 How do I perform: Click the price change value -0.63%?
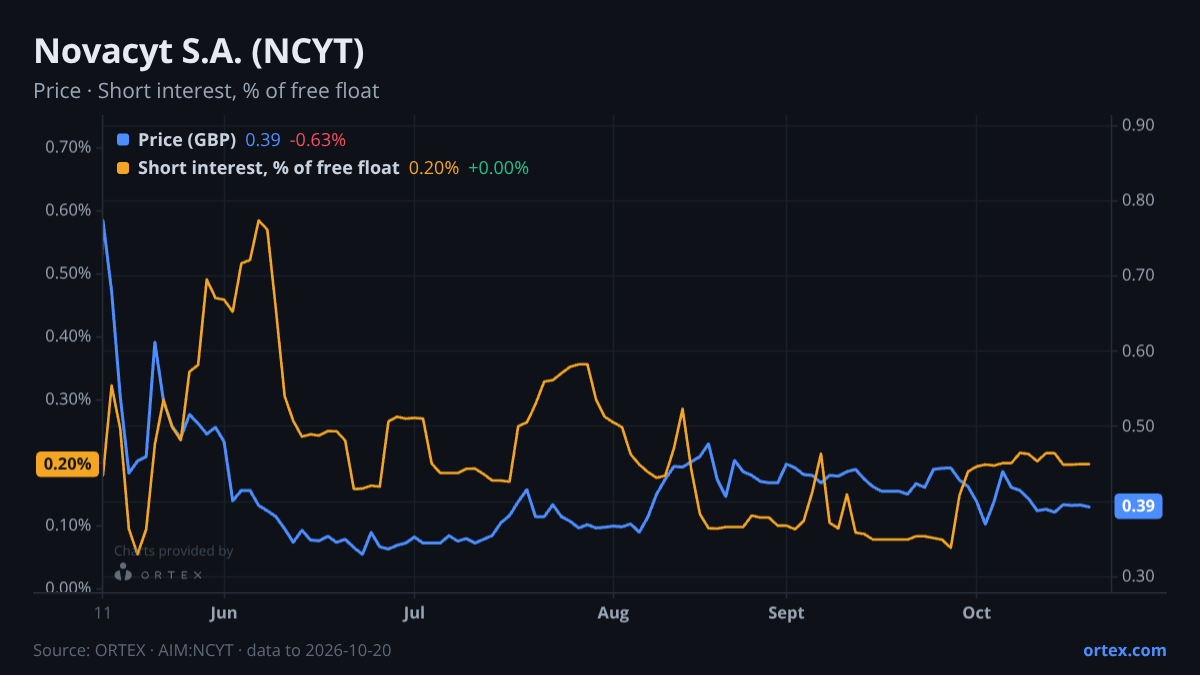(x=318, y=140)
